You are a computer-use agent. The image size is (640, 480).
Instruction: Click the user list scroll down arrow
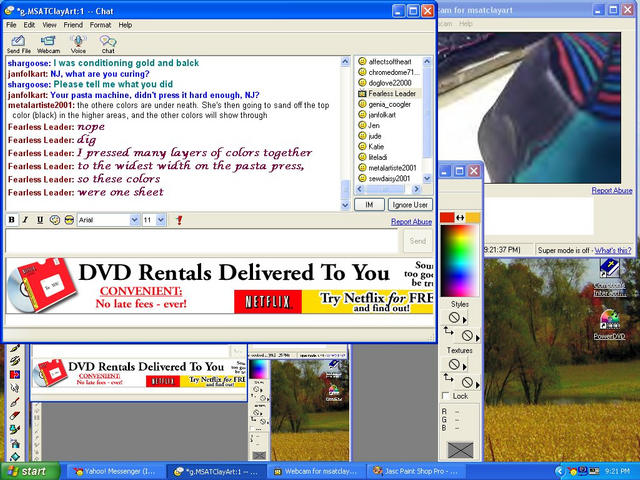pos(427,178)
